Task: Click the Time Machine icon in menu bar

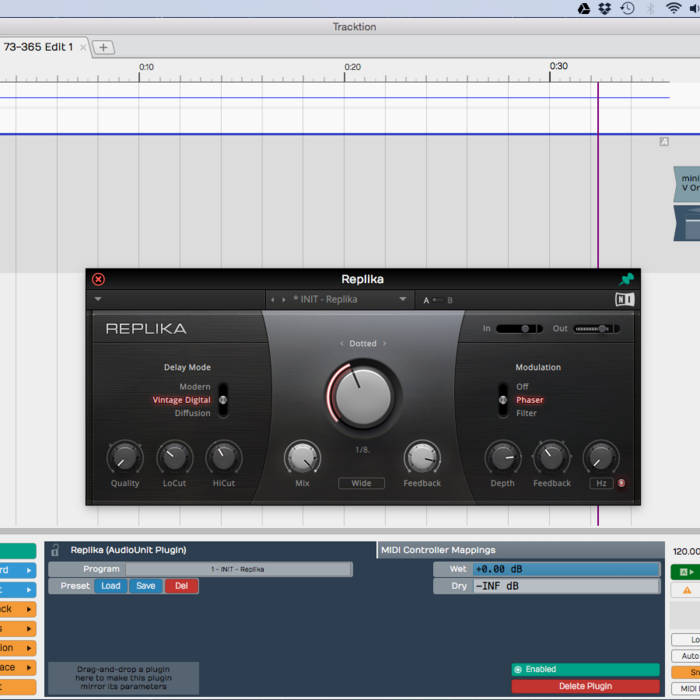Action: tap(628, 9)
